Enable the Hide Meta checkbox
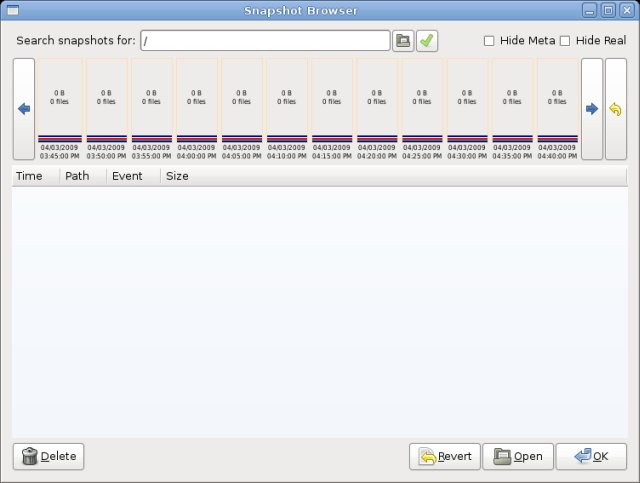Image resolution: width=640 pixels, height=483 pixels. (x=489, y=41)
